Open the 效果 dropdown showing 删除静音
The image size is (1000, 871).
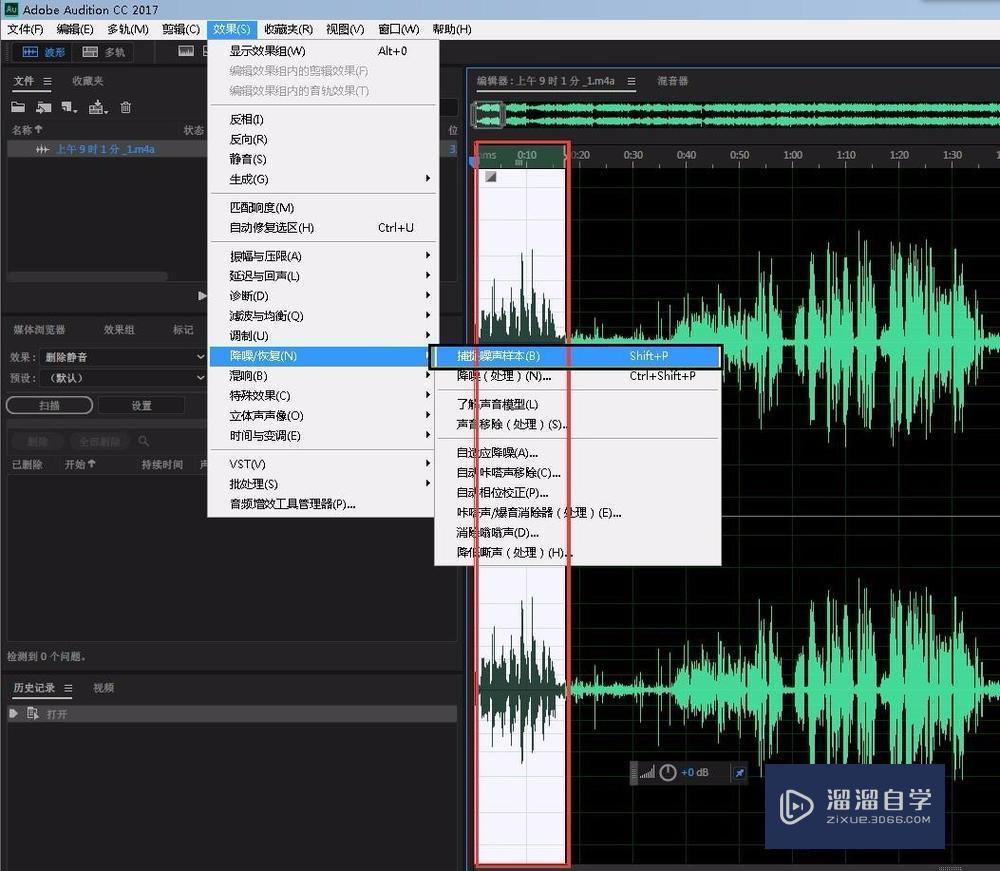124,357
